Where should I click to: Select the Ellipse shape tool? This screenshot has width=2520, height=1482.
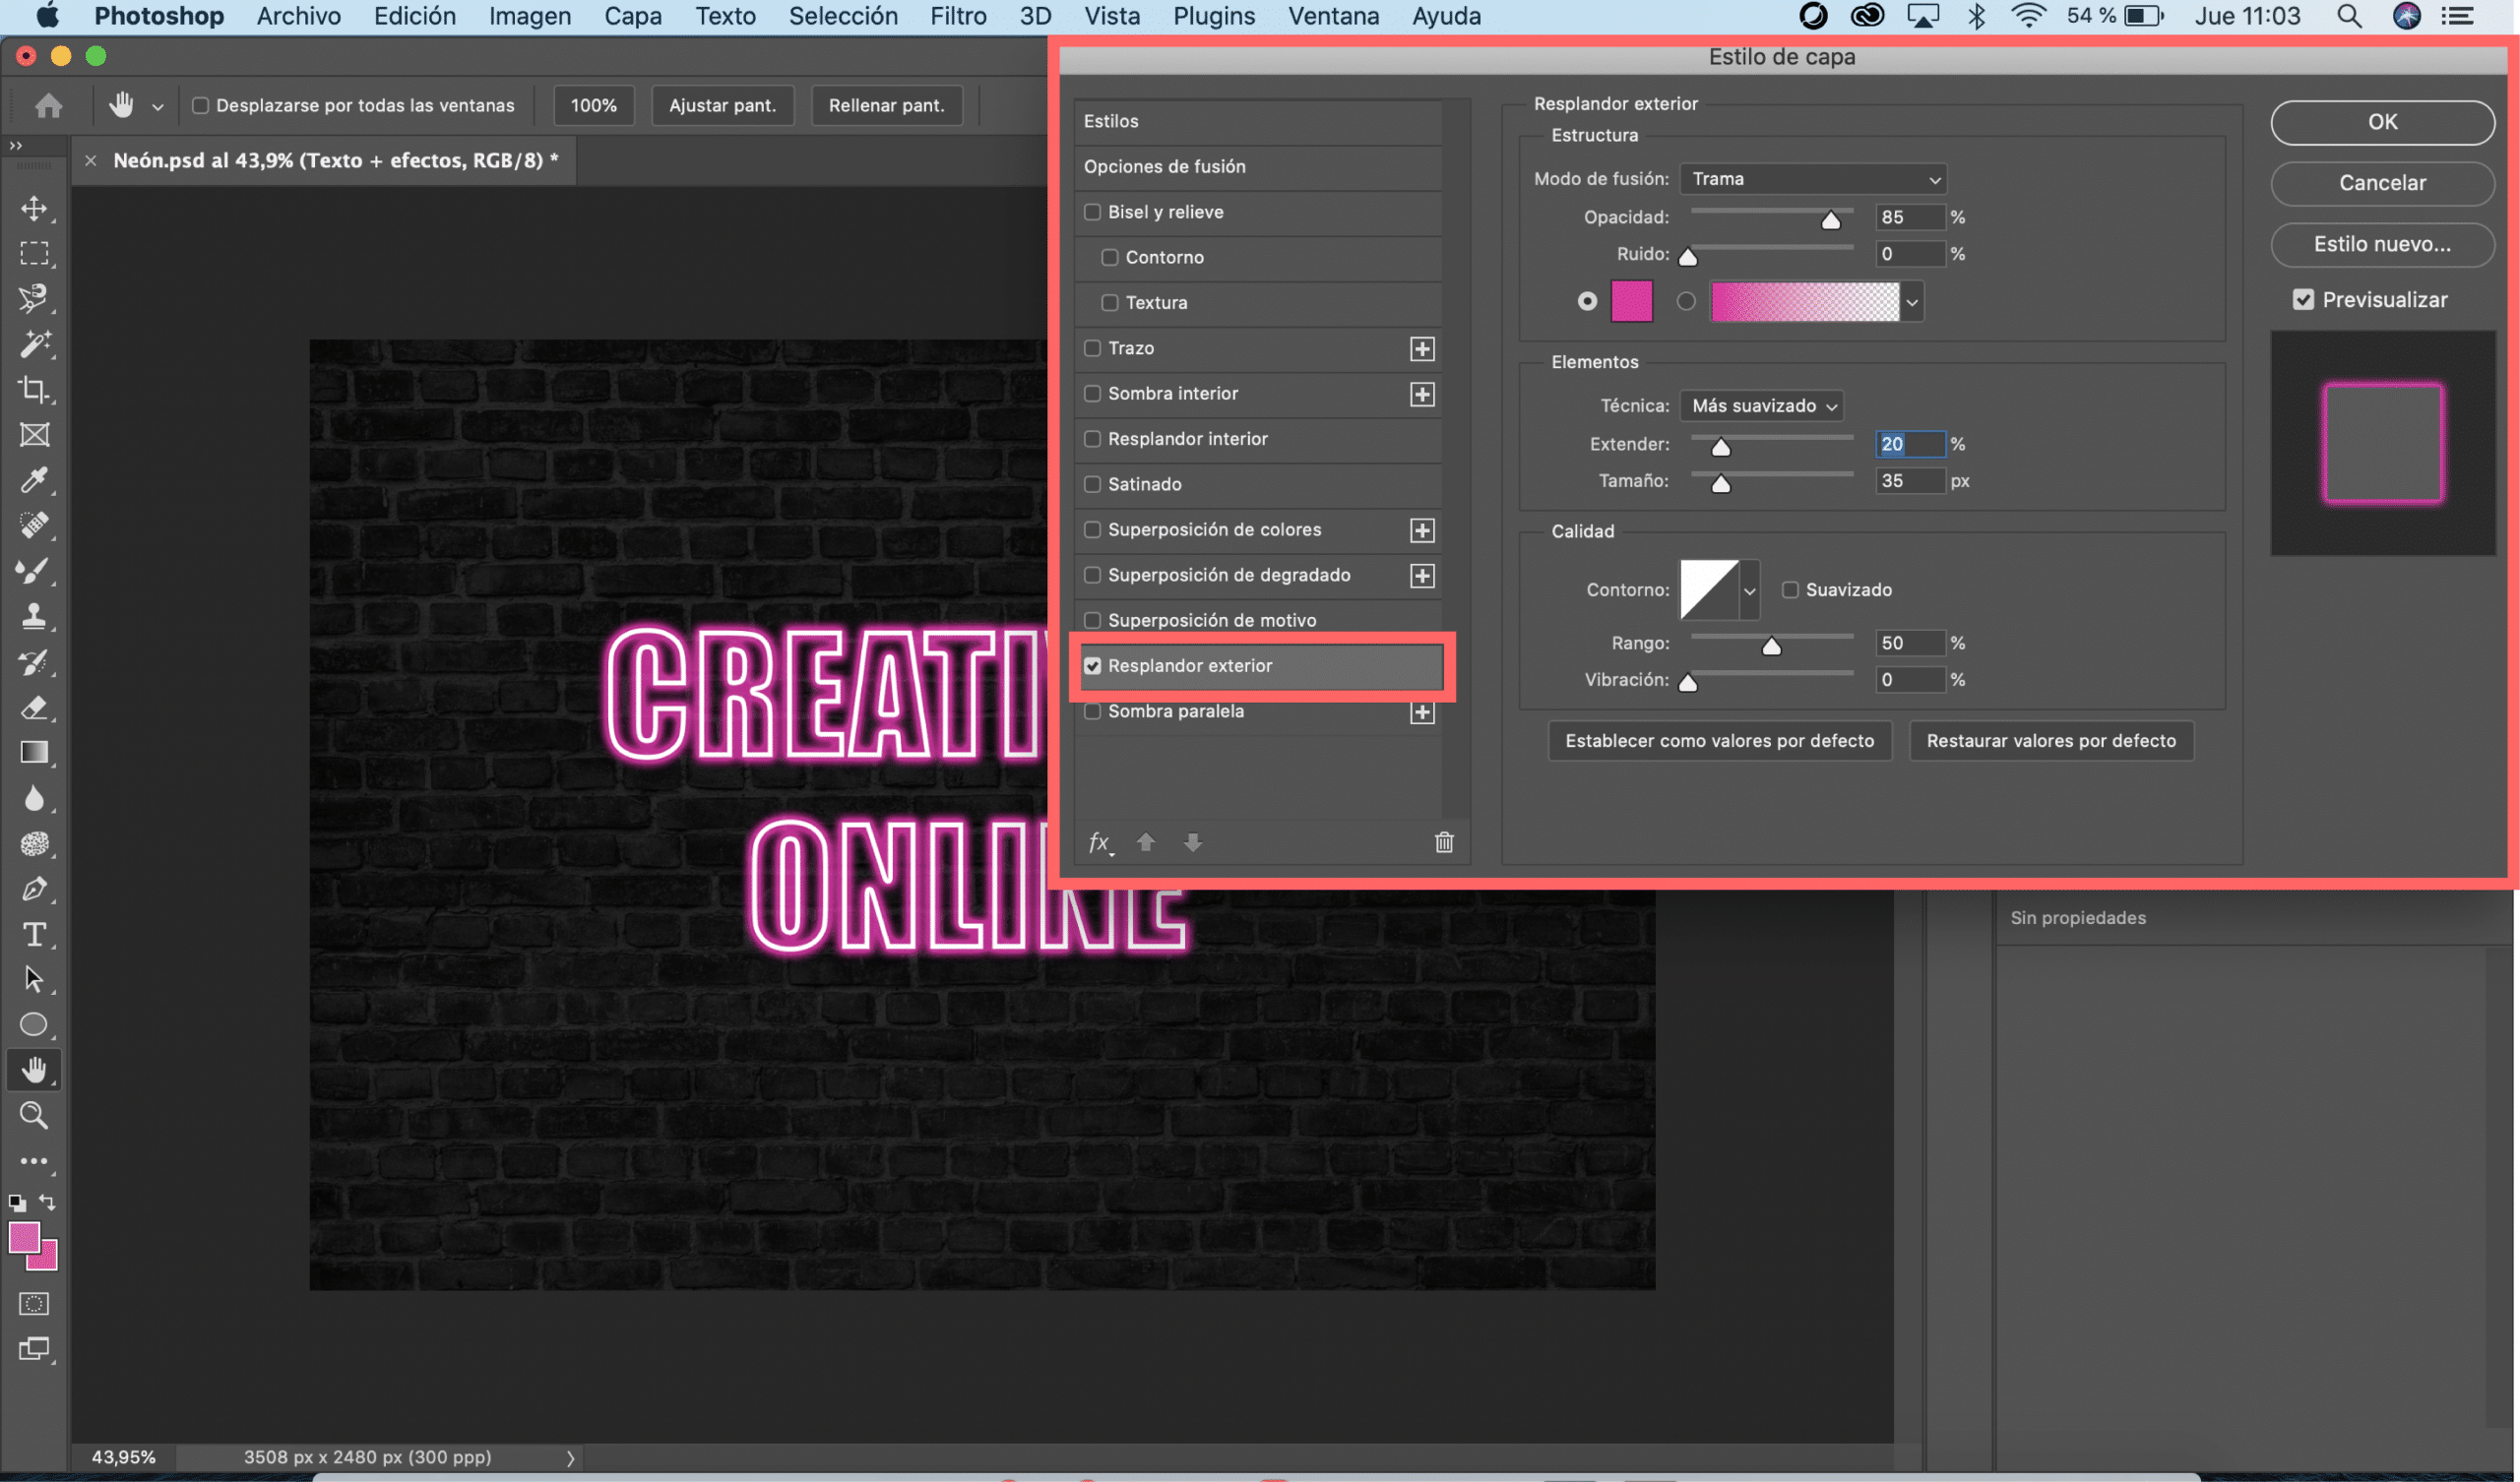coord(34,1025)
